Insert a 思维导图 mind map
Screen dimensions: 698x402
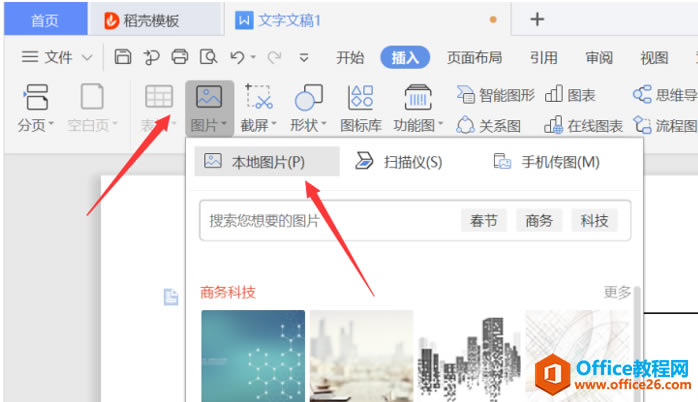click(665, 95)
